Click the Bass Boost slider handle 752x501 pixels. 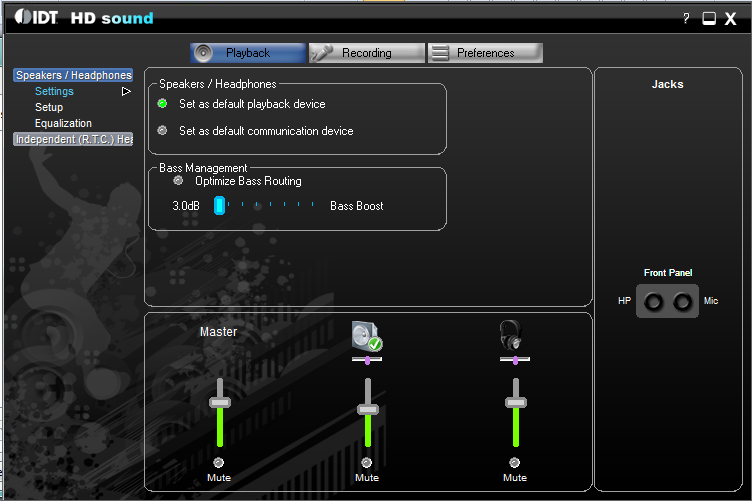219,206
